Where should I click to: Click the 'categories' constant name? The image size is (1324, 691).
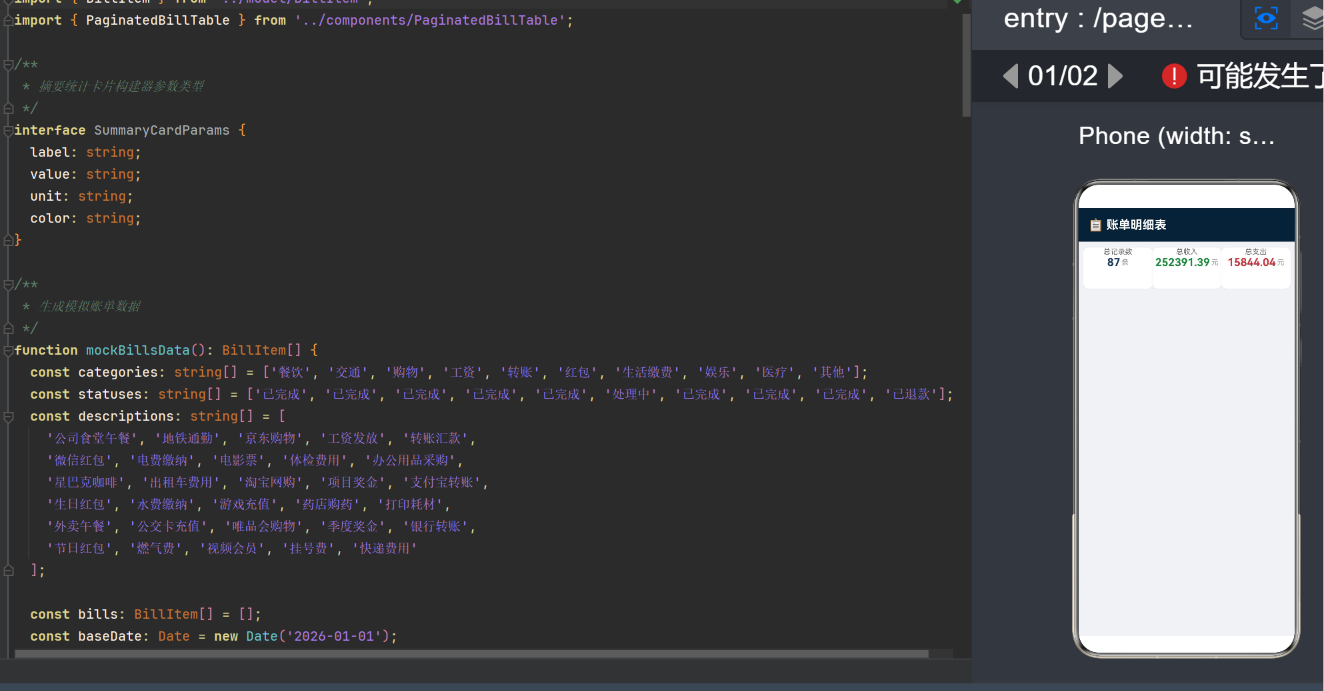pos(118,372)
